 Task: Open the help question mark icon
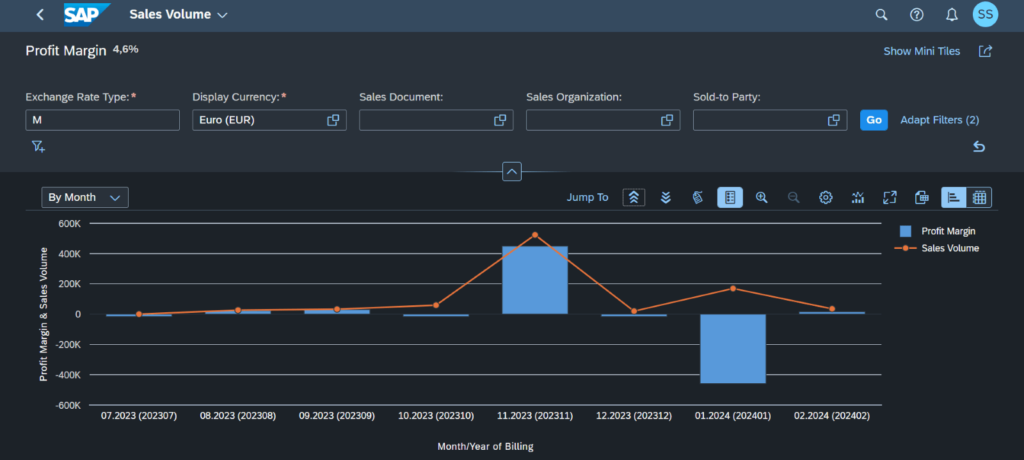coord(916,14)
